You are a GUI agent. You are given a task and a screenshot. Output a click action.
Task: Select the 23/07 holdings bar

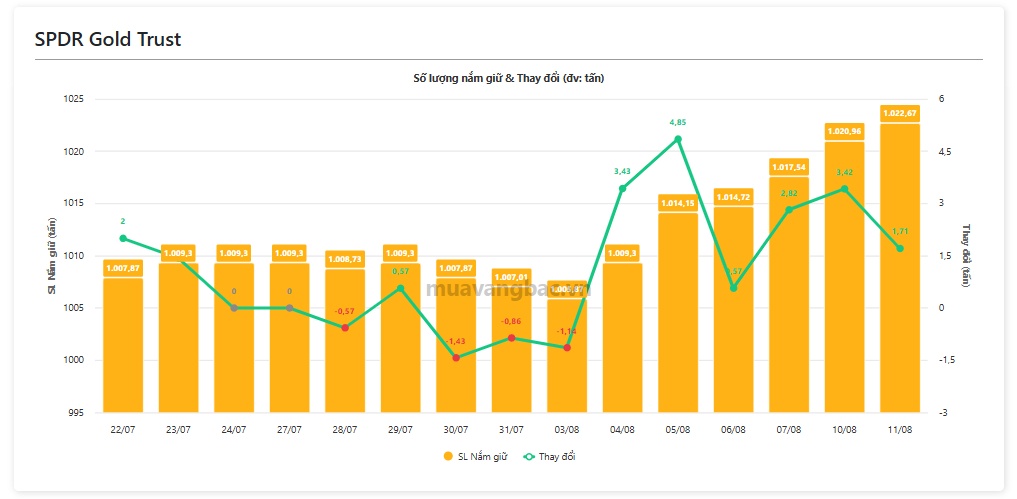pyautogui.click(x=178, y=337)
